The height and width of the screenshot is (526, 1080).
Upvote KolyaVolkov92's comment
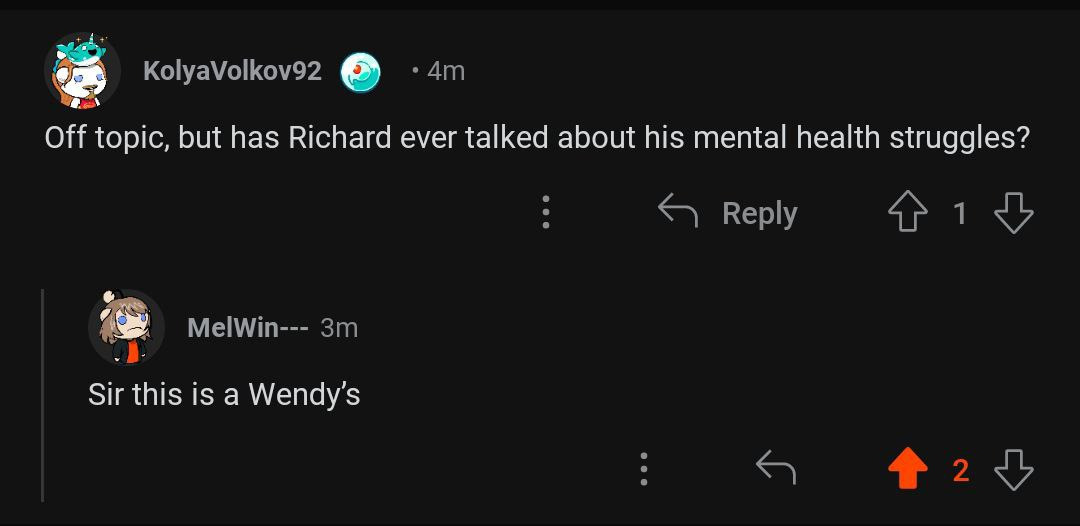(x=907, y=213)
